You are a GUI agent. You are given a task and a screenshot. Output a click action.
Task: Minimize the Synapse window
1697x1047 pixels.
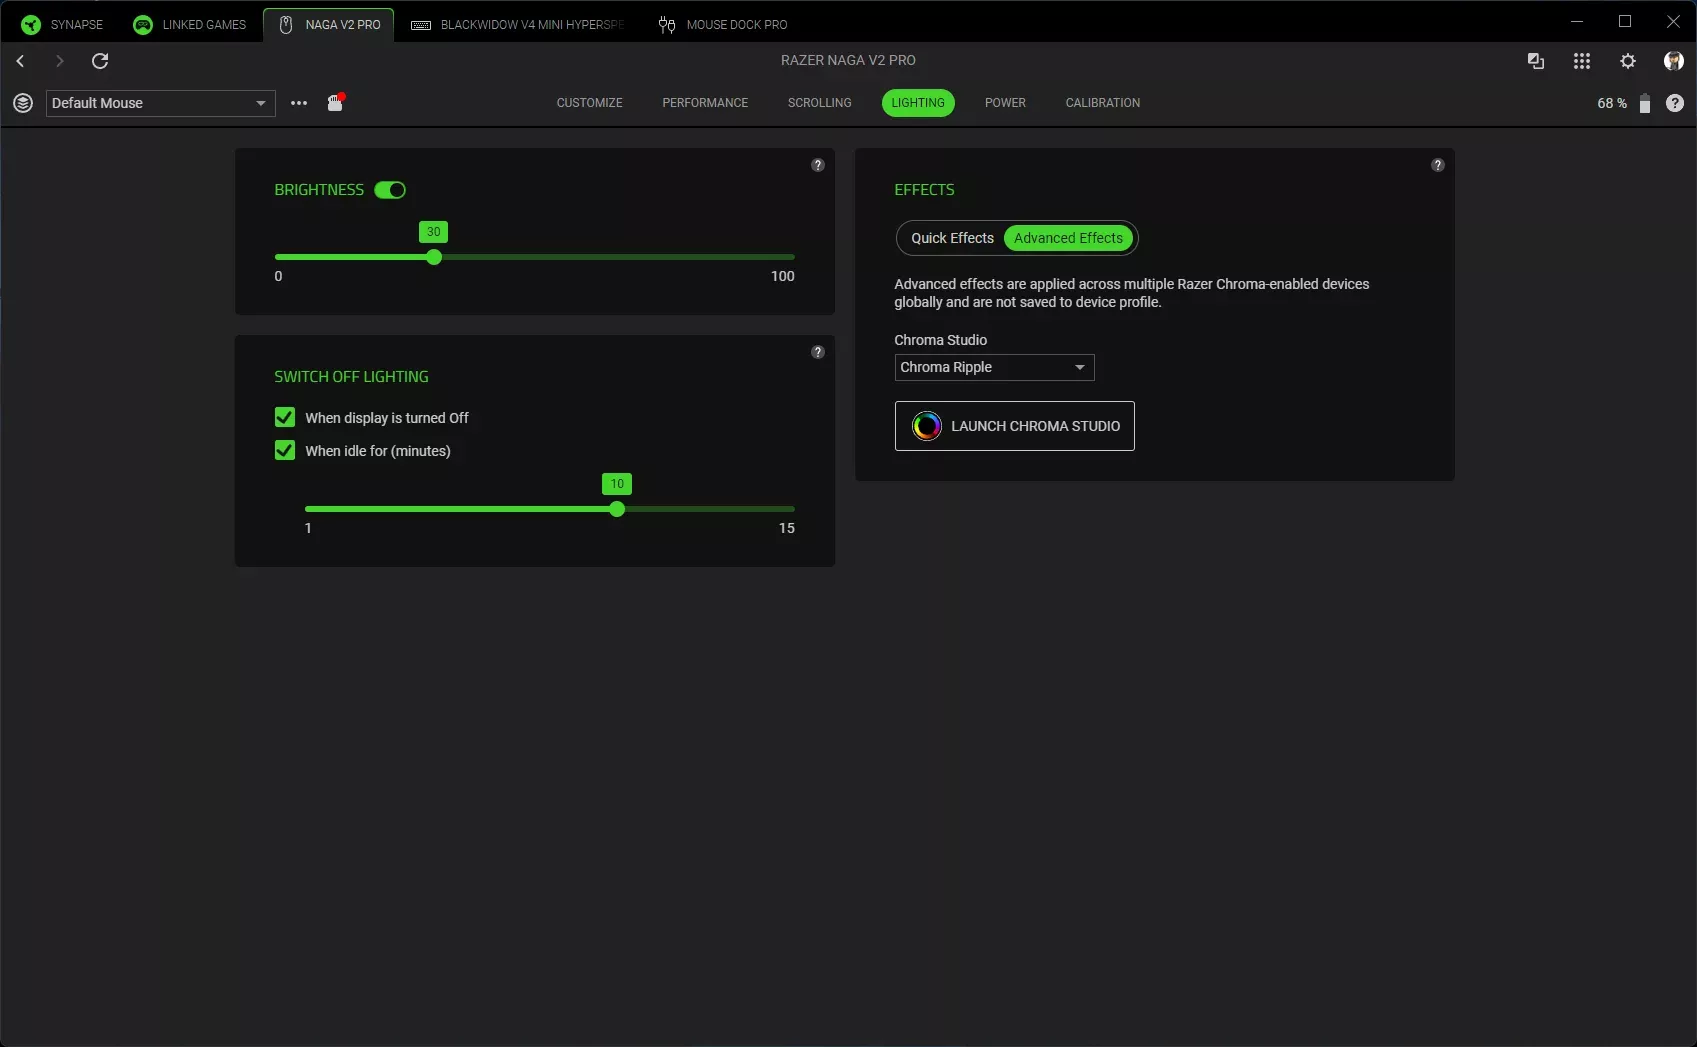[1577, 21]
